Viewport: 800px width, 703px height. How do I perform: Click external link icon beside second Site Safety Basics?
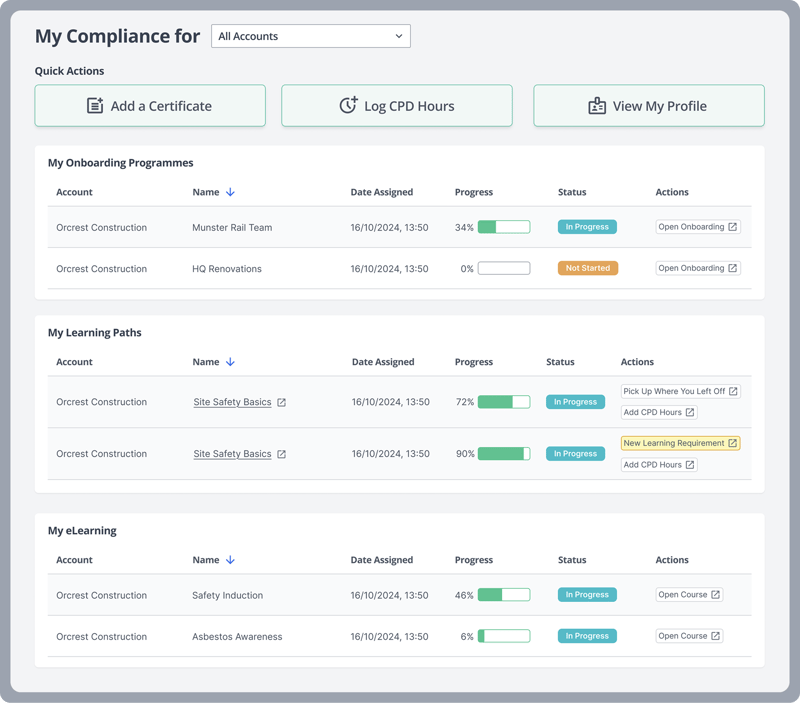tap(282, 454)
